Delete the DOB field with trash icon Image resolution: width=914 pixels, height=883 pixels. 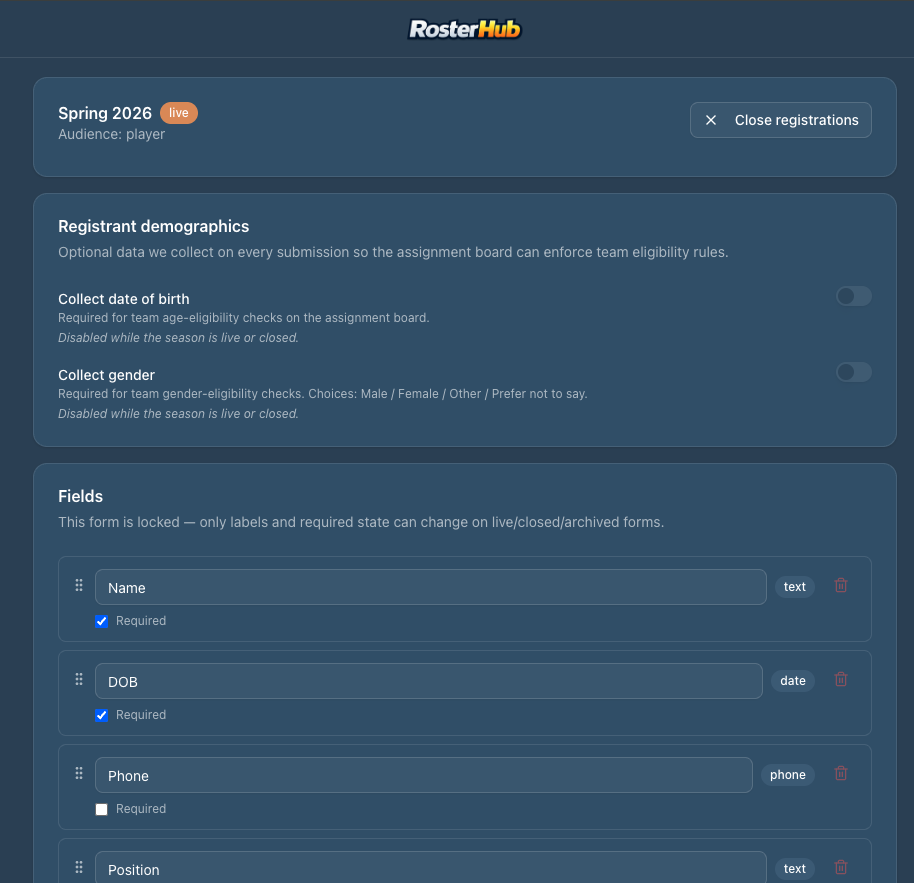(841, 679)
